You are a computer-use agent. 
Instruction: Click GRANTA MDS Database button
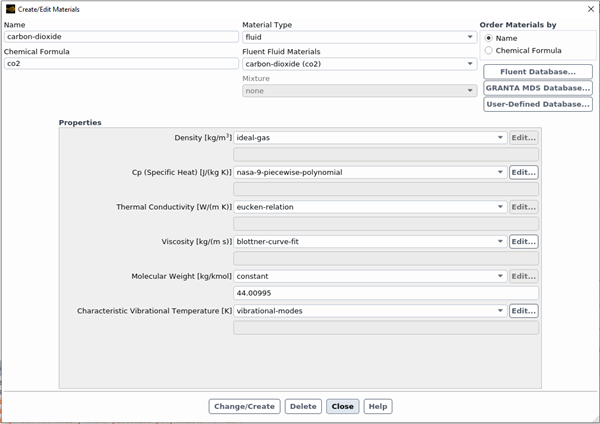pyautogui.click(x=538, y=88)
